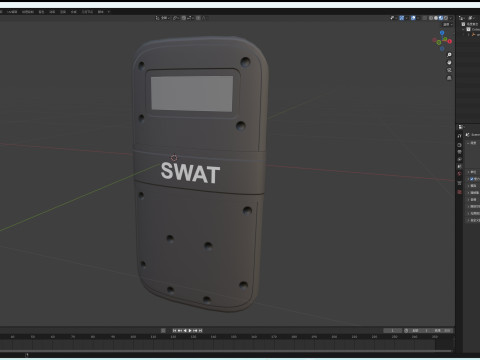Click the red X axis on navigation gizmo

450,41
